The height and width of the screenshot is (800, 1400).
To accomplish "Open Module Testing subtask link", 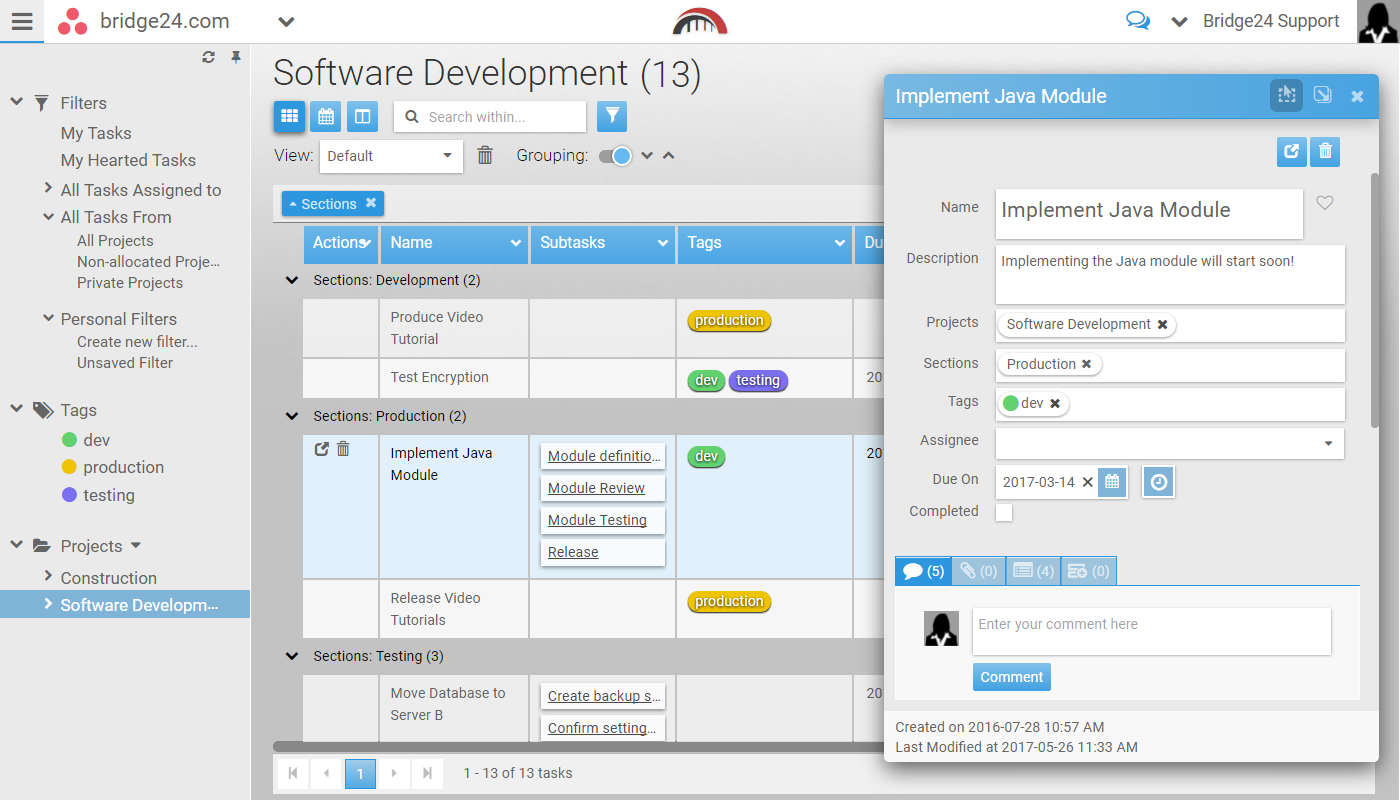I will click(598, 520).
